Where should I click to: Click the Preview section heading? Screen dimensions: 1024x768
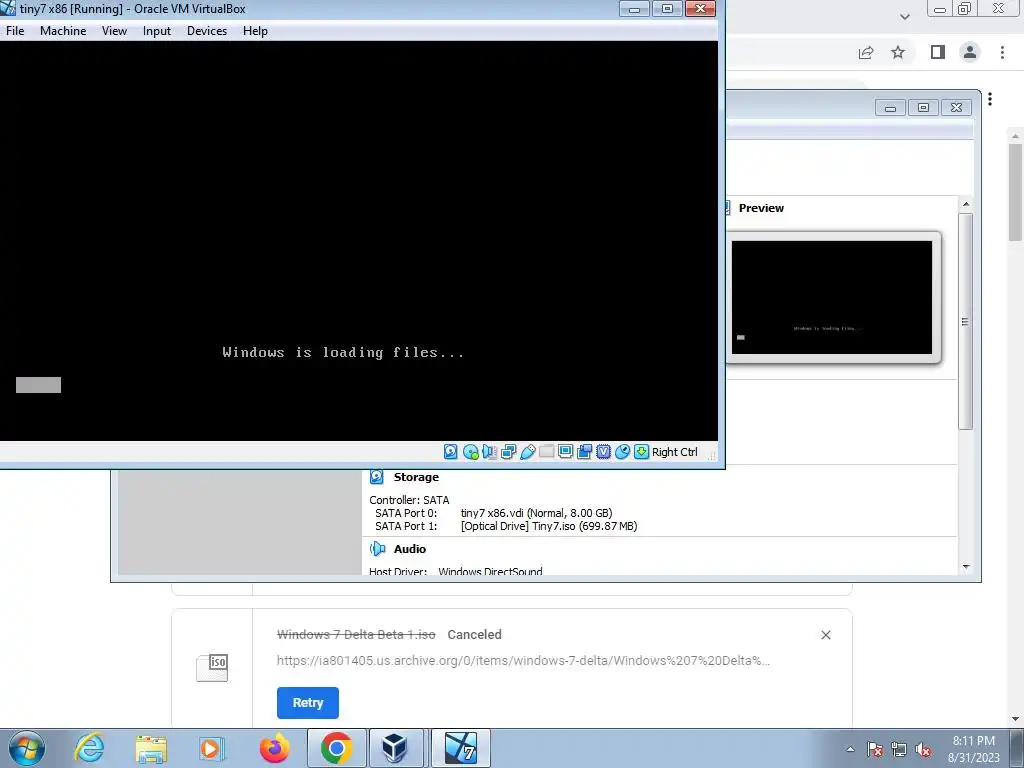point(761,208)
